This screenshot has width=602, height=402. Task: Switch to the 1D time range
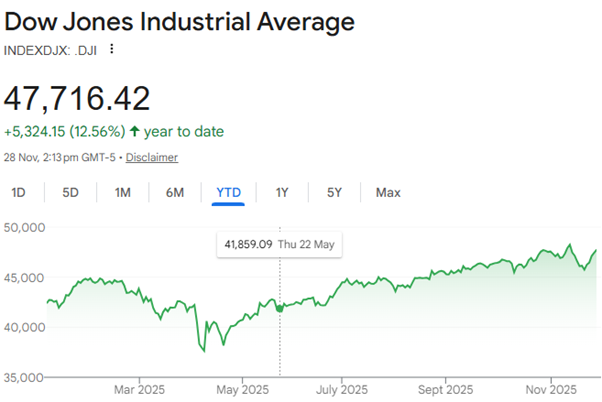click(x=20, y=192)
